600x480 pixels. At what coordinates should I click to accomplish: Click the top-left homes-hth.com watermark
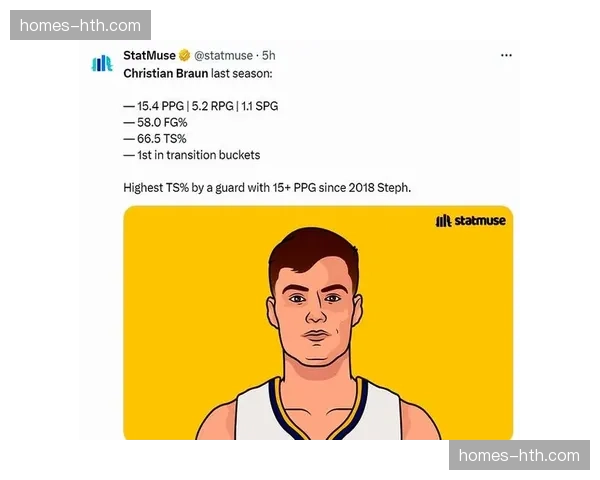pos(80,25)
